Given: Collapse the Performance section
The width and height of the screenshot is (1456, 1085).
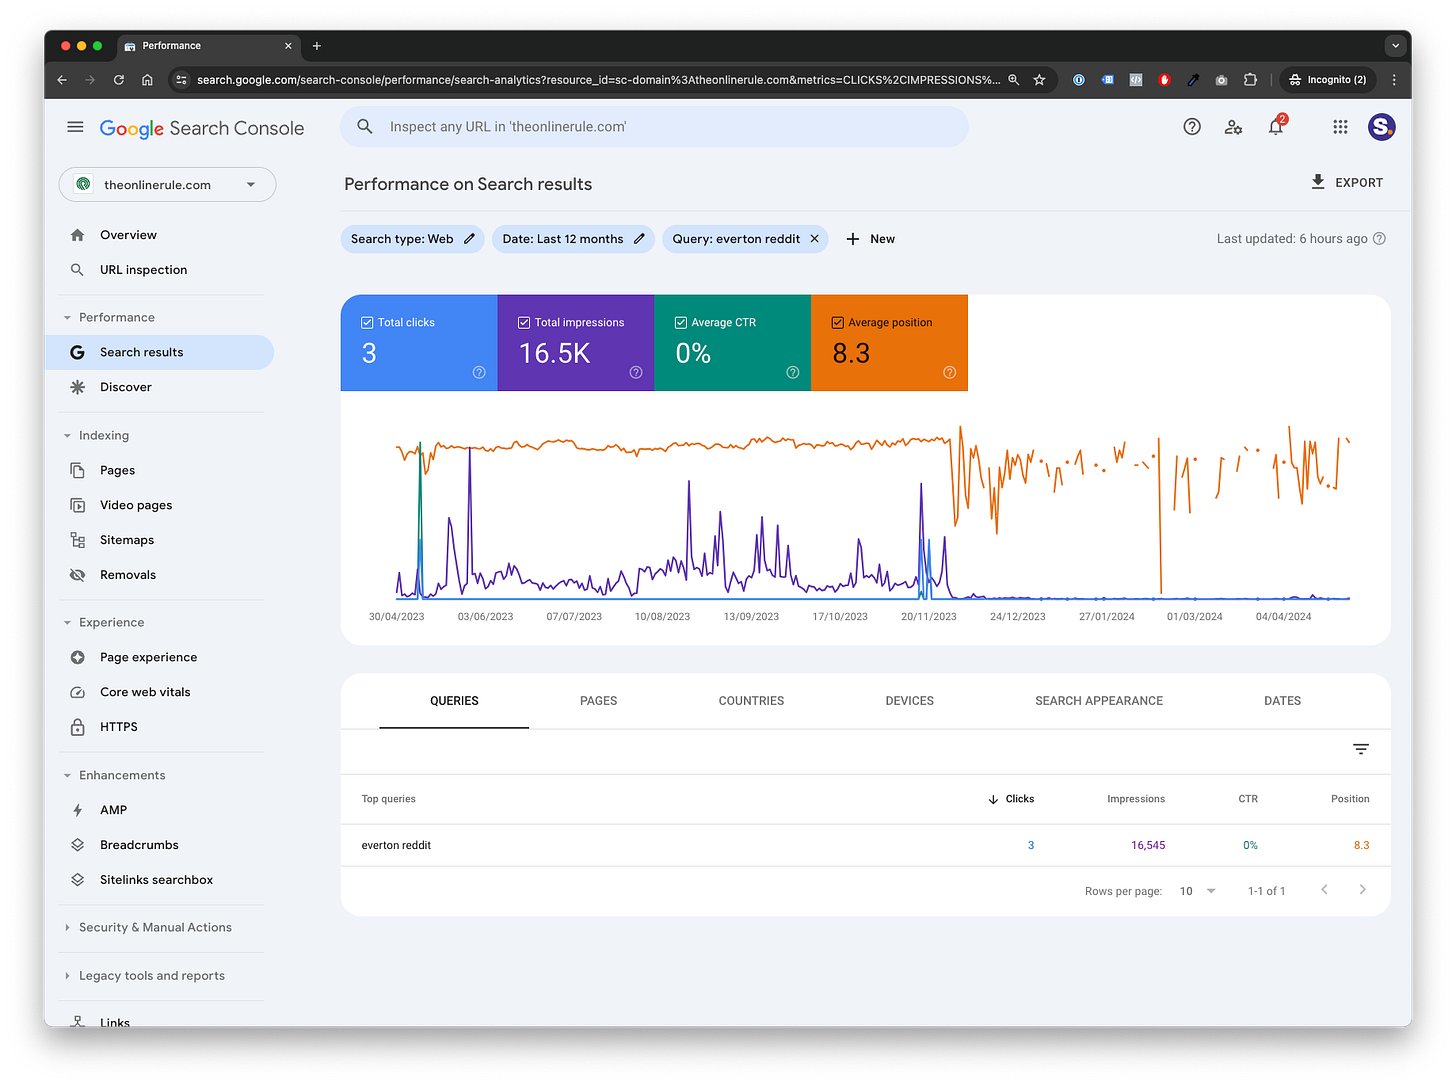Looking at the screenshot, I should (x=67, y=318).
